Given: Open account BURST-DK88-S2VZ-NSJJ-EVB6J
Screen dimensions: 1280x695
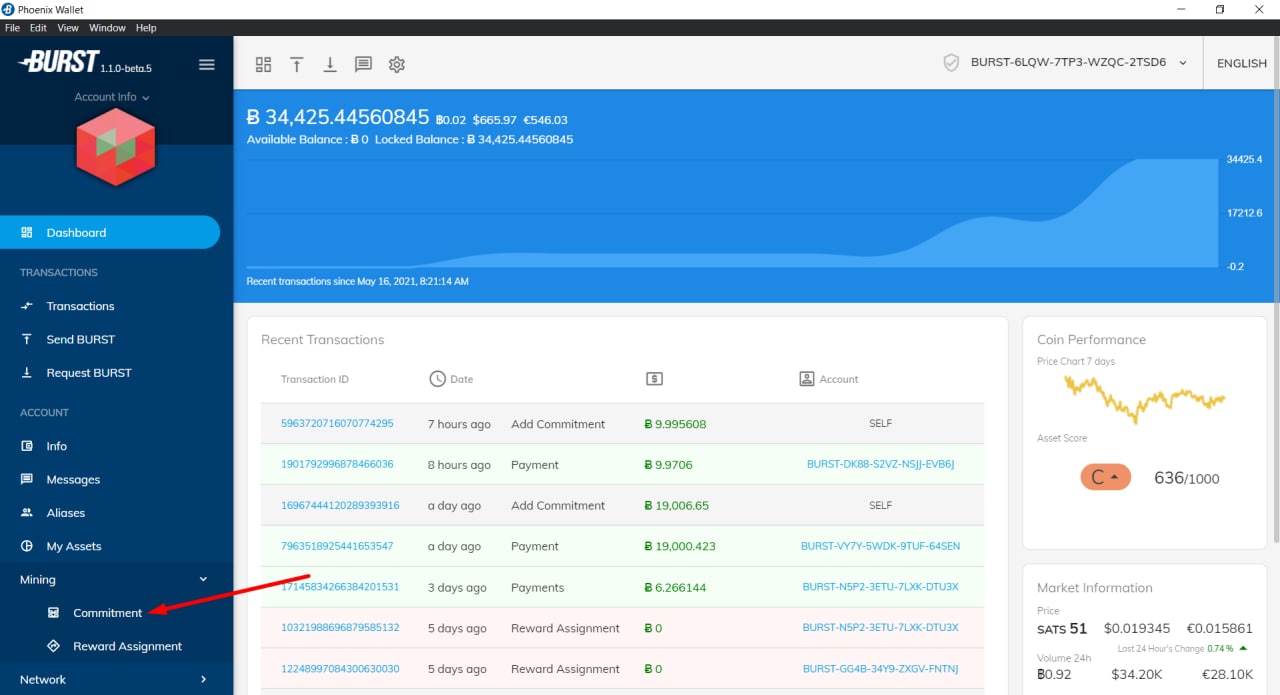Looking at the screenshot, I should tap(880, 464).
